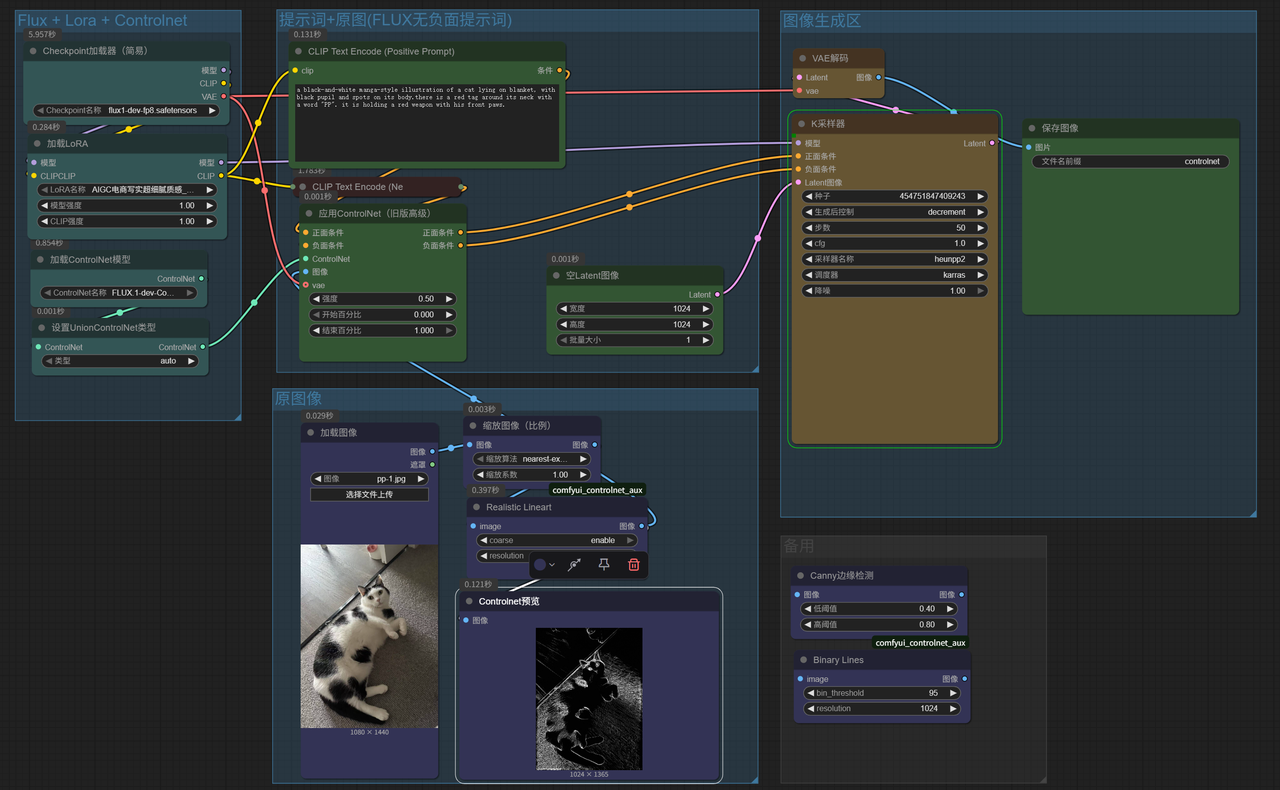Click the 选择文件上传 upload button
This screenshot has height=790, width=1280.
[368, 492]
